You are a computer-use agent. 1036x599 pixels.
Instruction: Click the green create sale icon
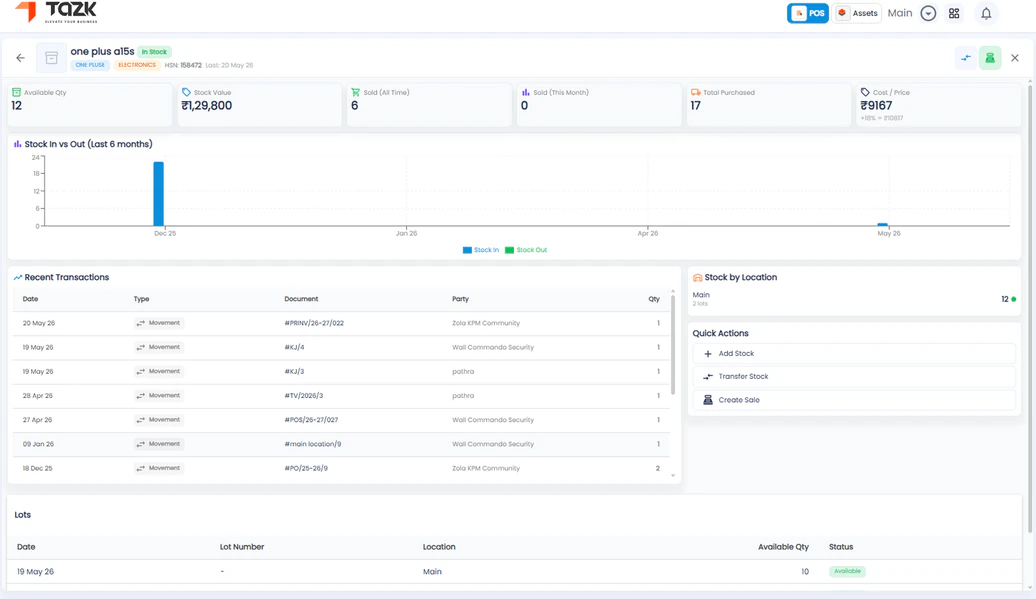pyautogui.click(x=990, y=58)
